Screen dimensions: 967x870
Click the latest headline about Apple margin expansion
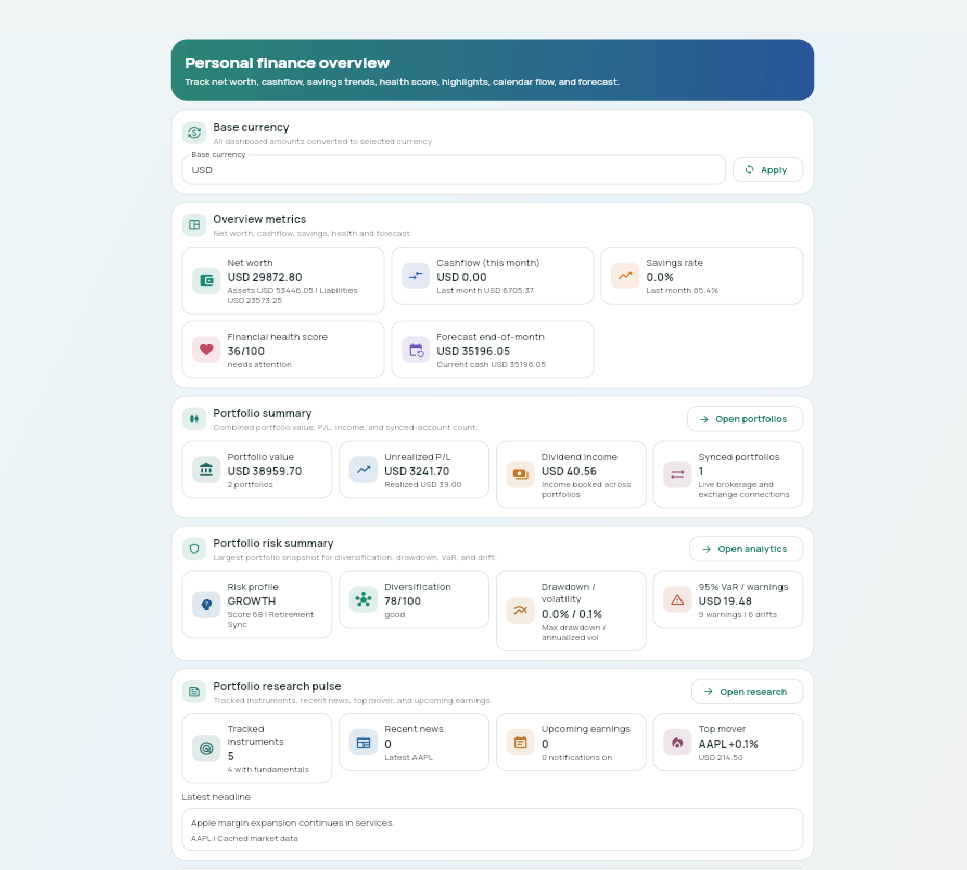point(492,829)
